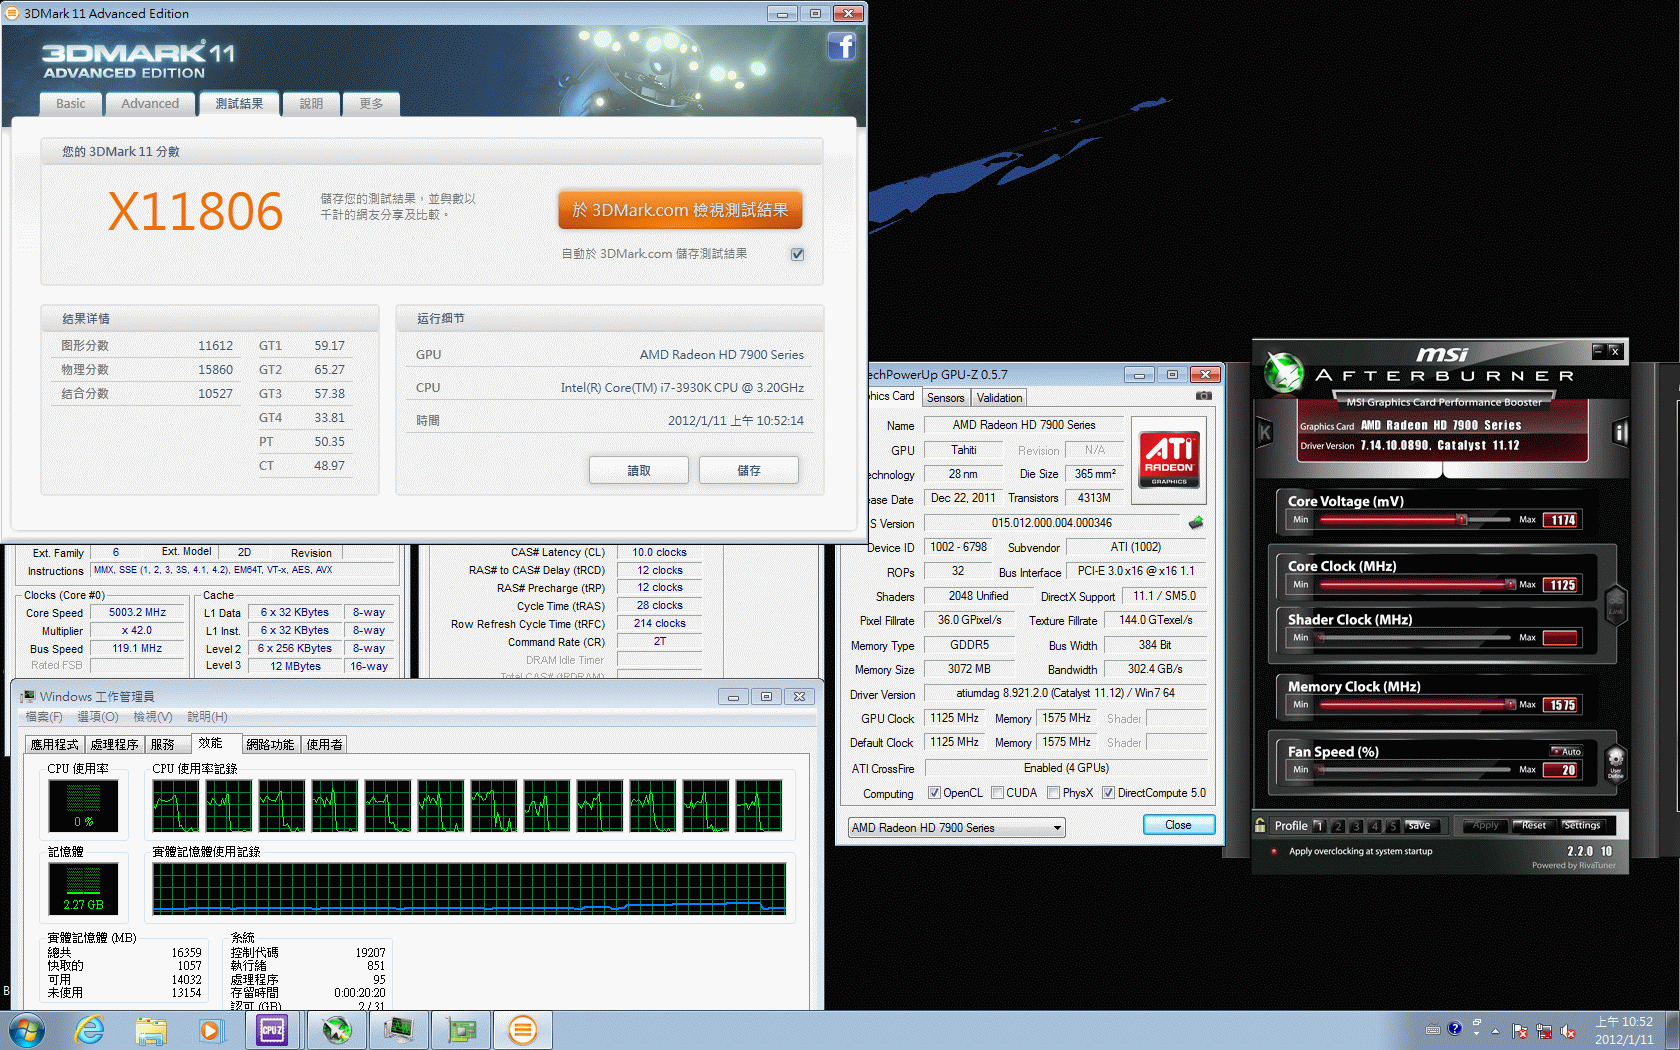Select 網路功能 tab in Task Manager
The width and height of the screenshot is (1680, 1050).
click(270, 745)
